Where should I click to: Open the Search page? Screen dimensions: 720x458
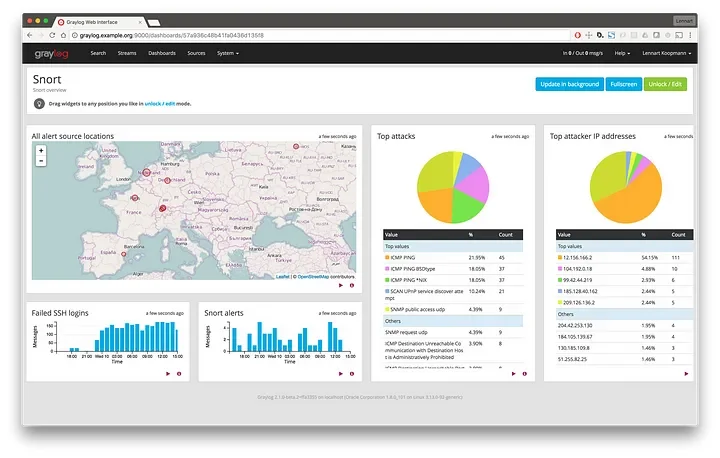98,53
